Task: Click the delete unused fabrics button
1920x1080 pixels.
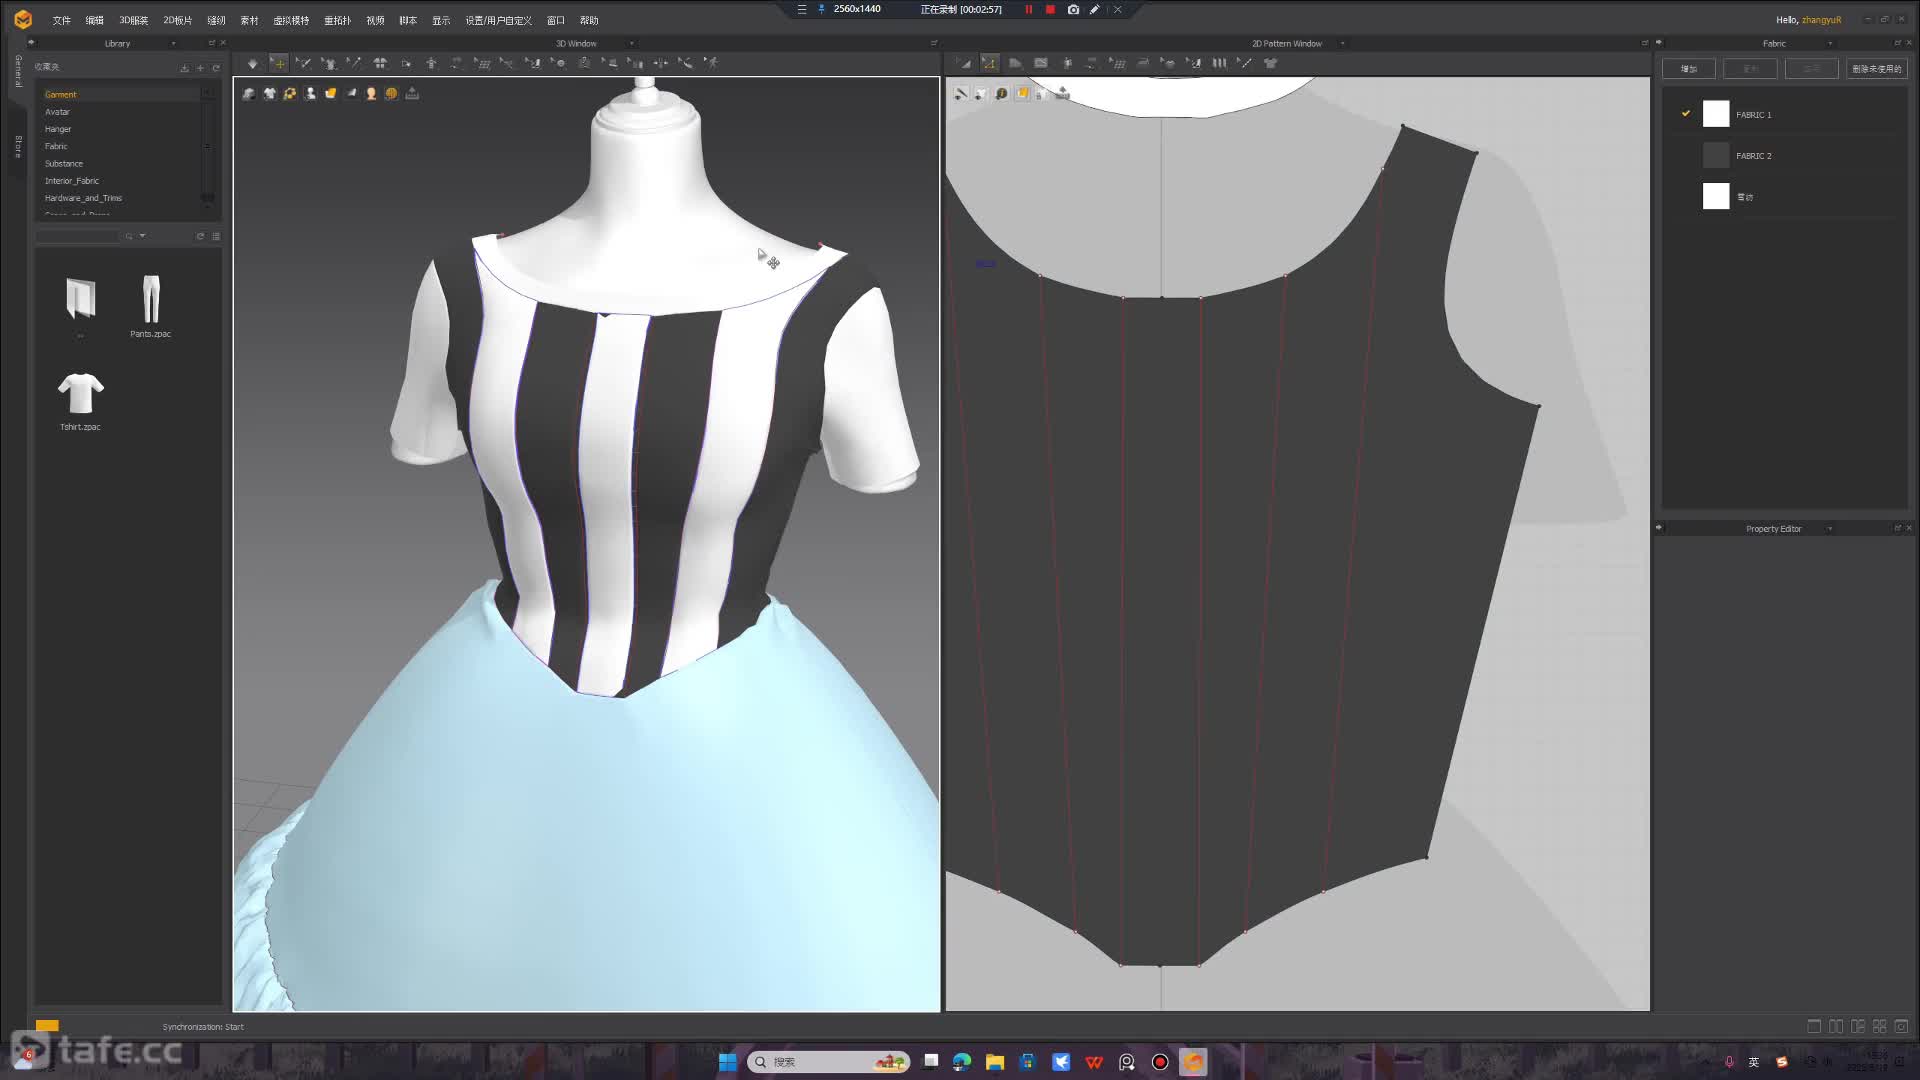Action: pos(1877,69)
